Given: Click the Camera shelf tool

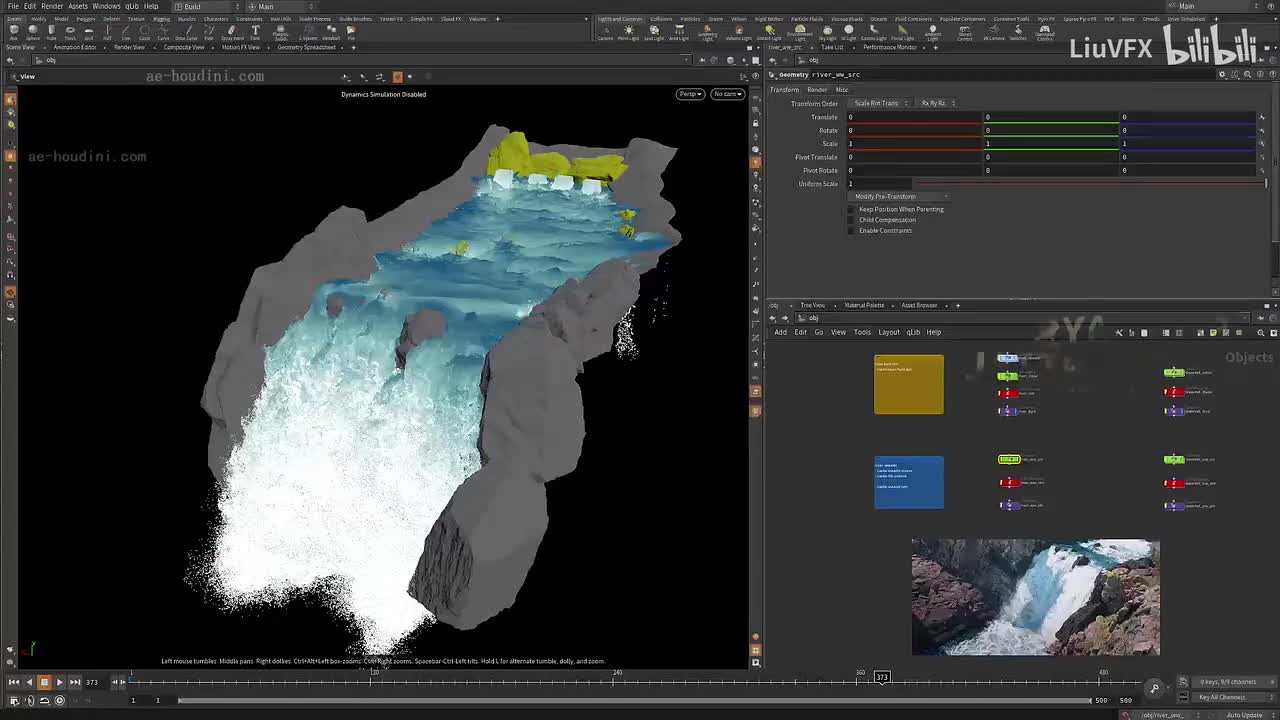Looking at the screenshot, I should pos(605,32).
